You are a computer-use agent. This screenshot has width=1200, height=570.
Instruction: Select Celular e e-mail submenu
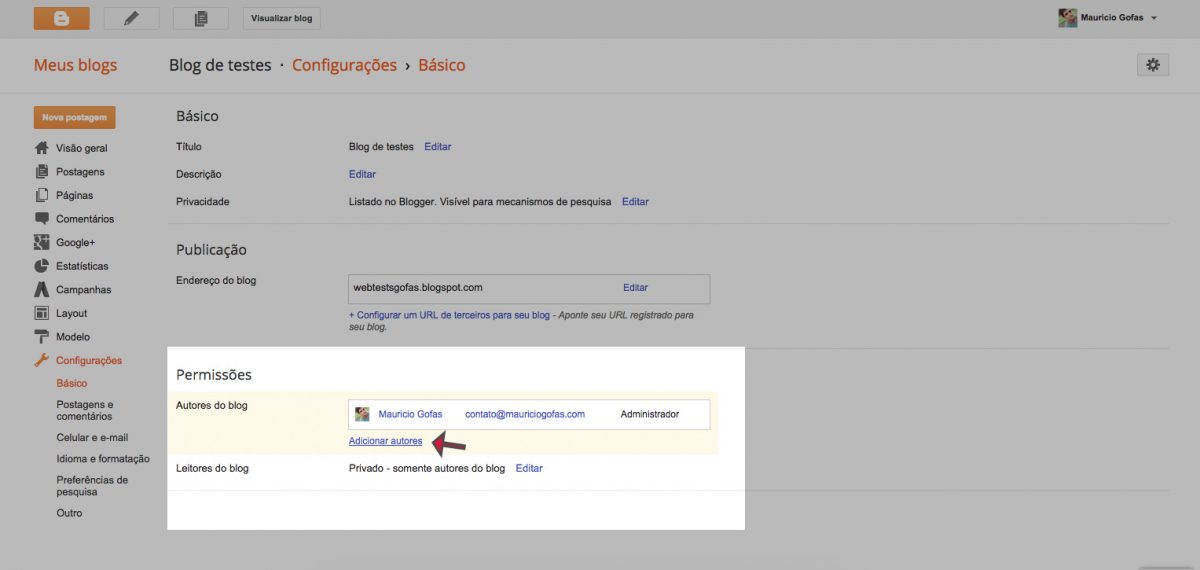[92, 437]
